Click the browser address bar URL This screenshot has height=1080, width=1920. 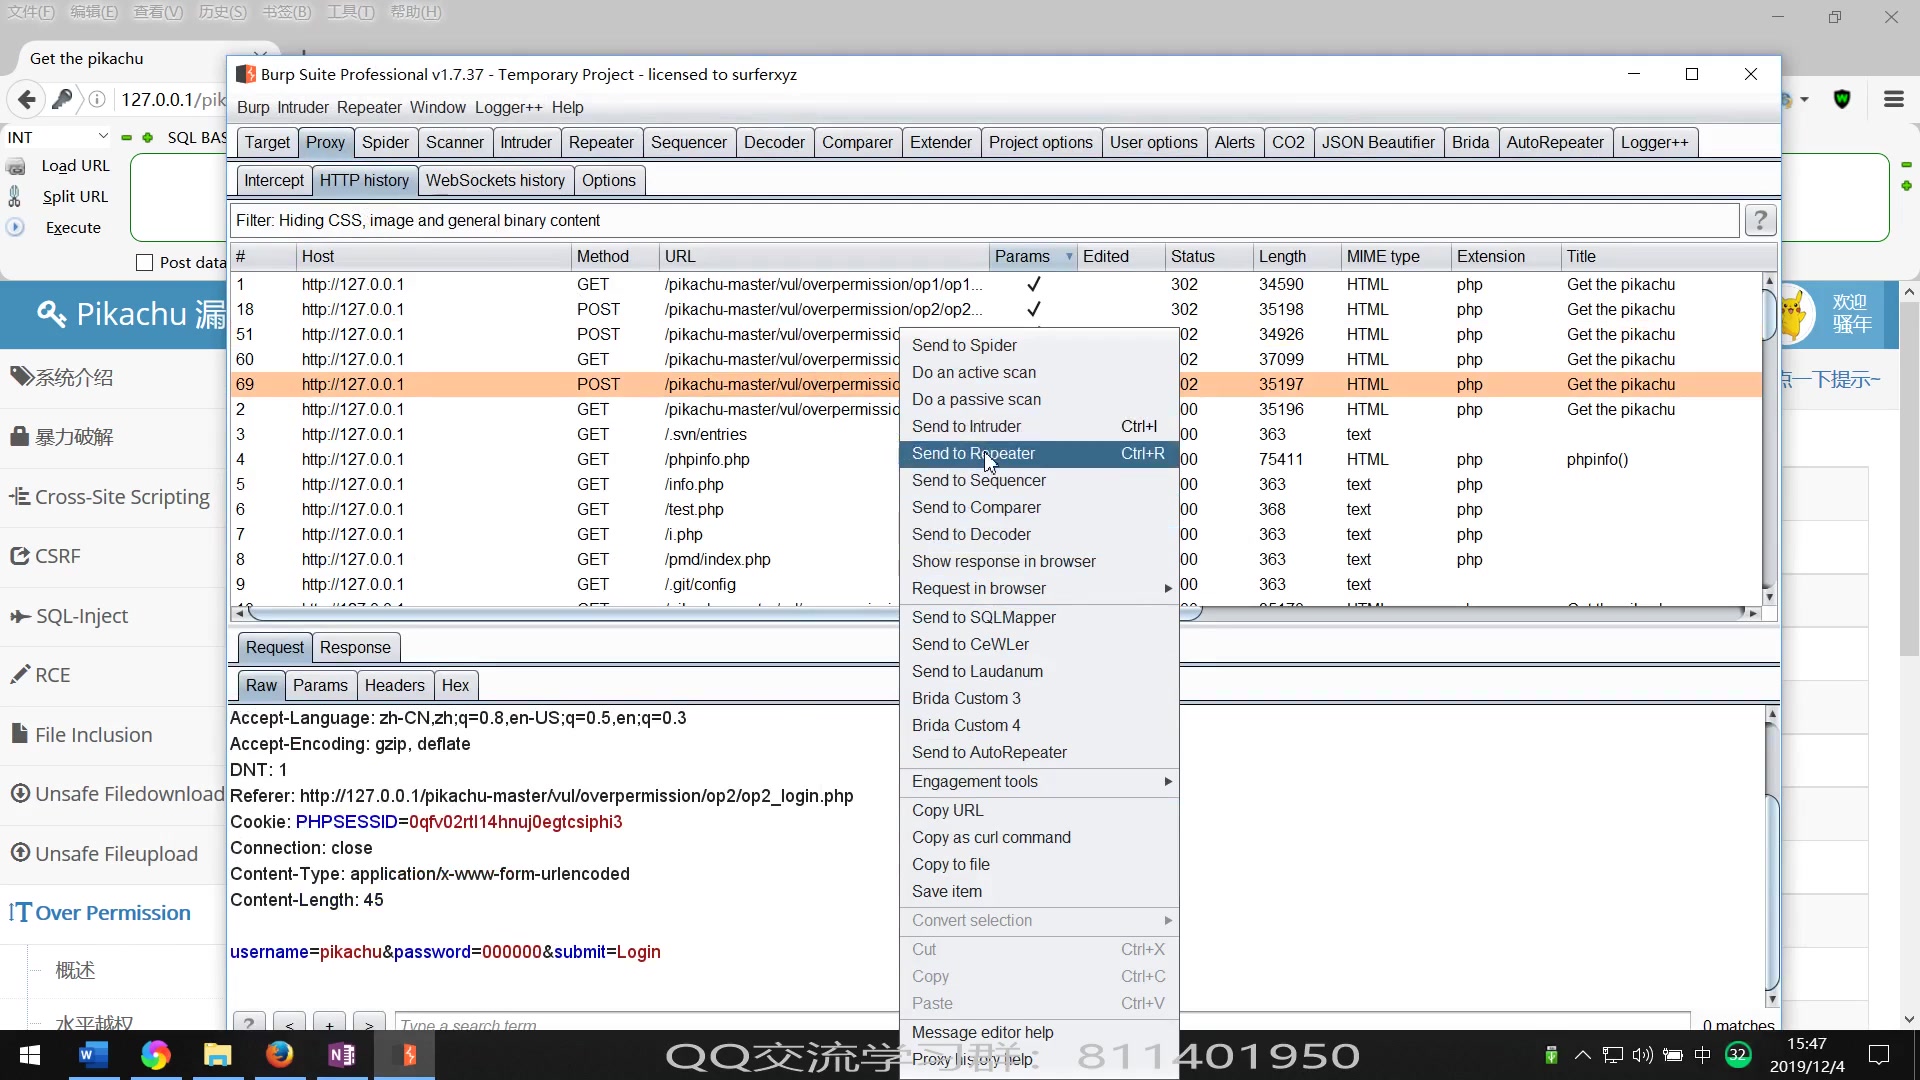(x=172, y=99)
